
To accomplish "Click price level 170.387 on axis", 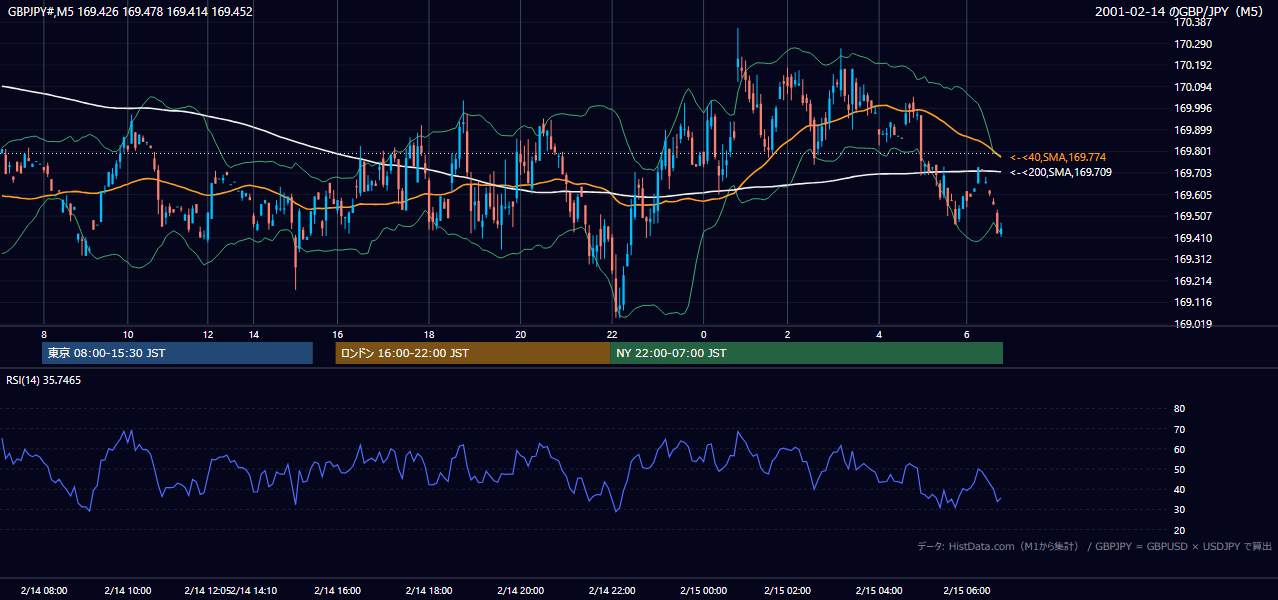I will [1193, 22].
